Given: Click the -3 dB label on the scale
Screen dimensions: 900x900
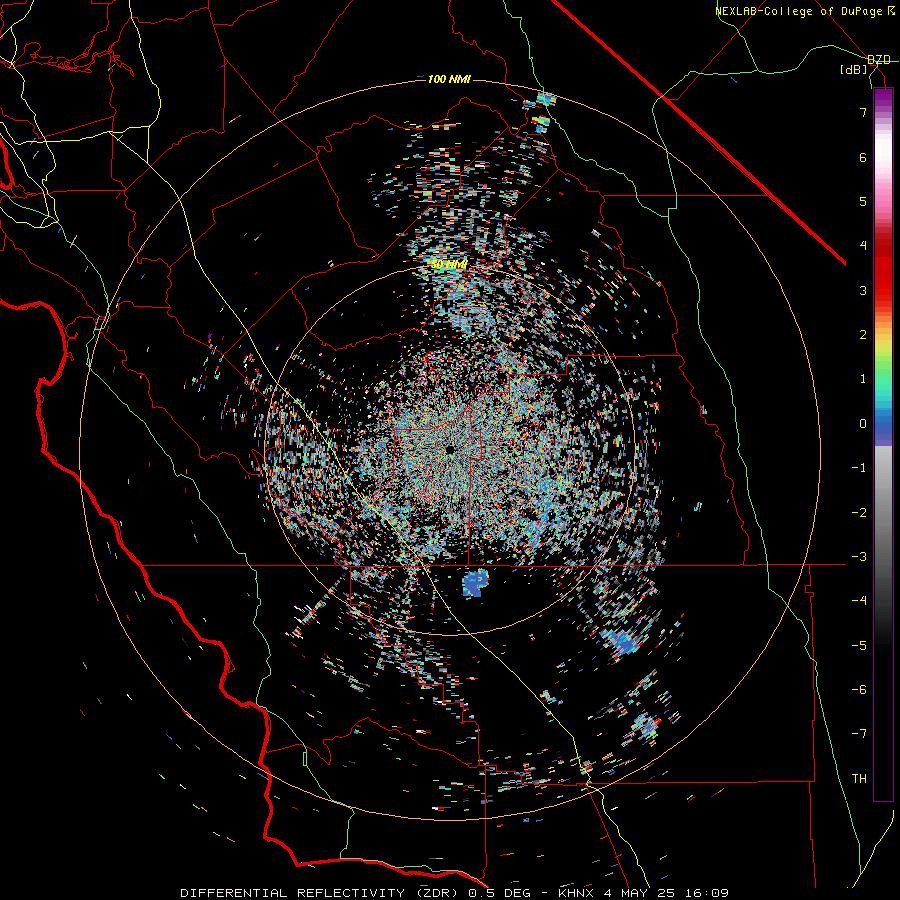Looking at the screenshot, I should tap(859, 557).
